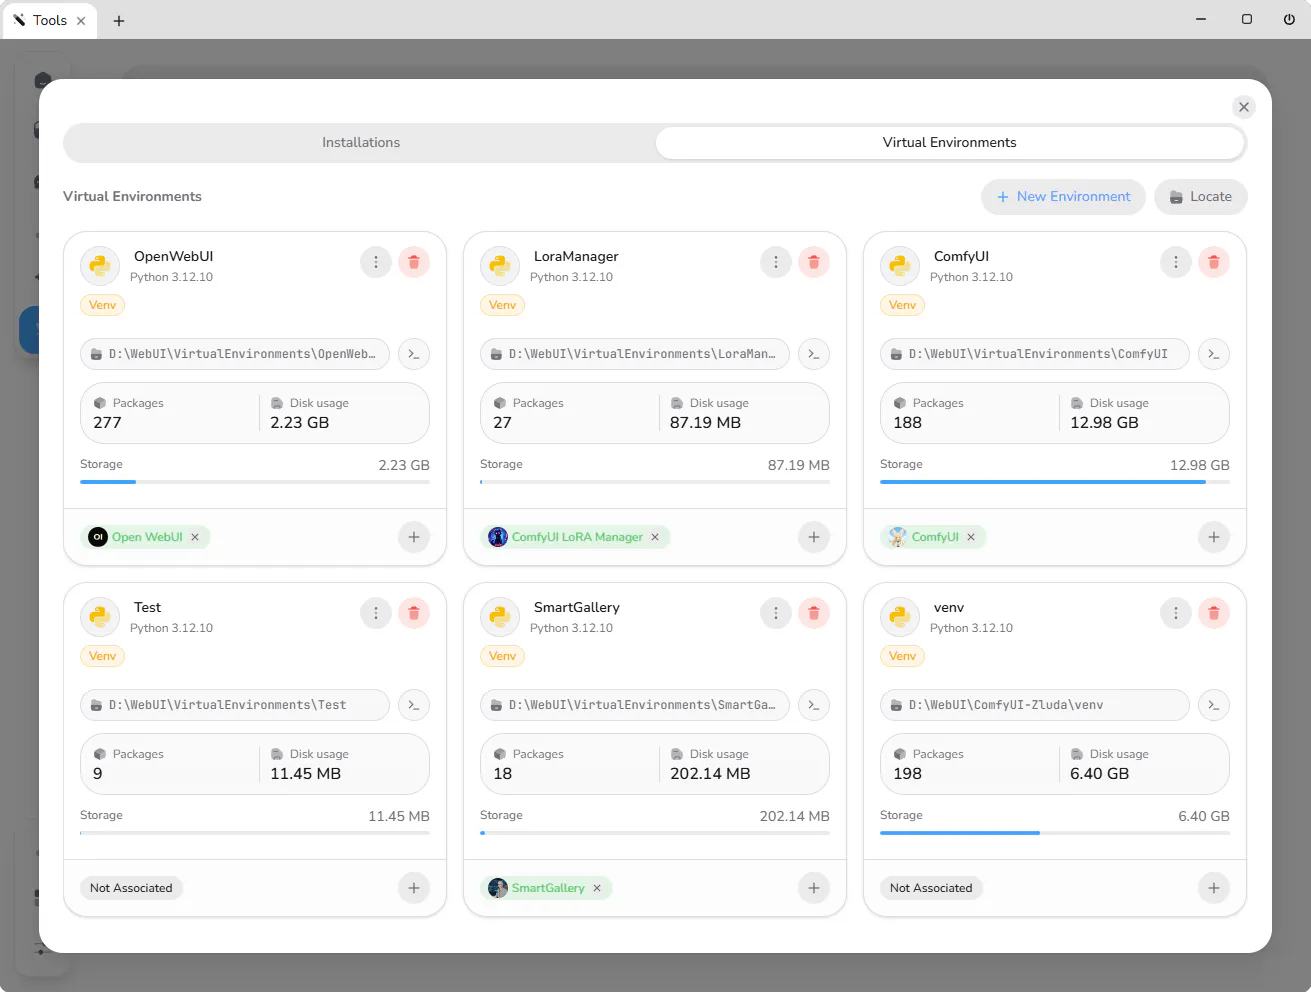Click the Locate button

1201,197
